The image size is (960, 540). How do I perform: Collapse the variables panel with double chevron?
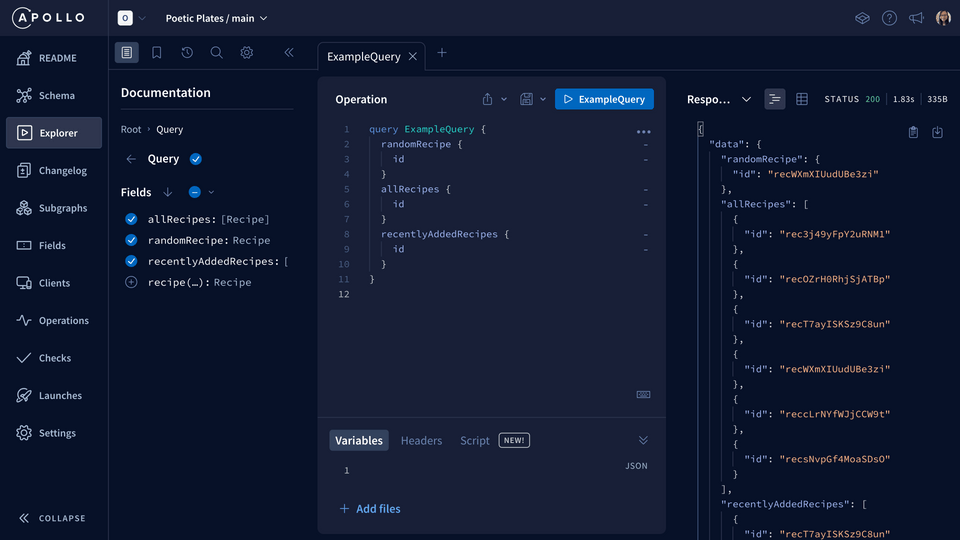[x=643, y=440]
